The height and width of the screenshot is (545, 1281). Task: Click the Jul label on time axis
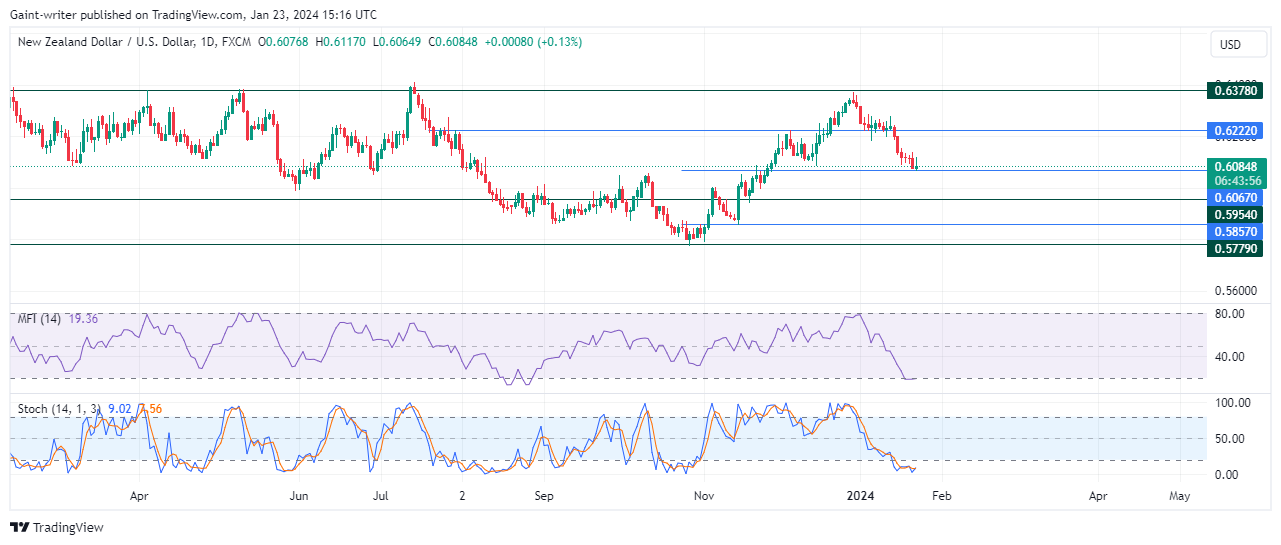379,495
